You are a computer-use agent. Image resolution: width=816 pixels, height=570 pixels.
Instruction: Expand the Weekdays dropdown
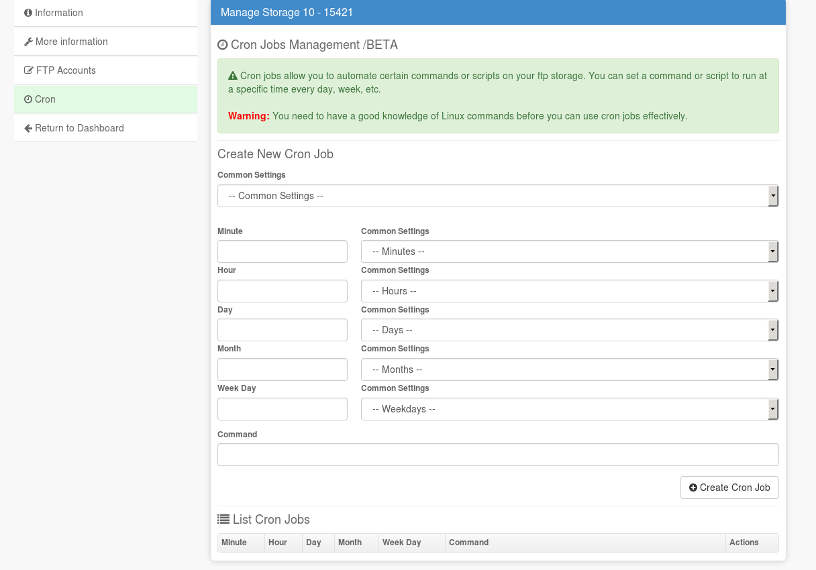tap(569, 409)
